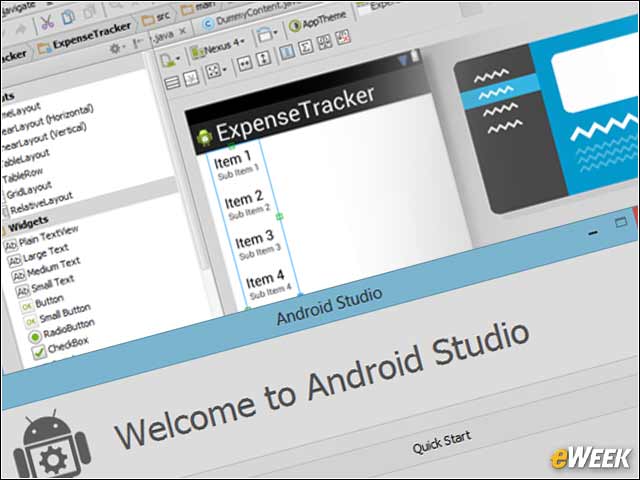The width and height of the screenshot is (640, 480).
Task: Click the ExpenseTracker title in preview
Action: pos(295,114)
